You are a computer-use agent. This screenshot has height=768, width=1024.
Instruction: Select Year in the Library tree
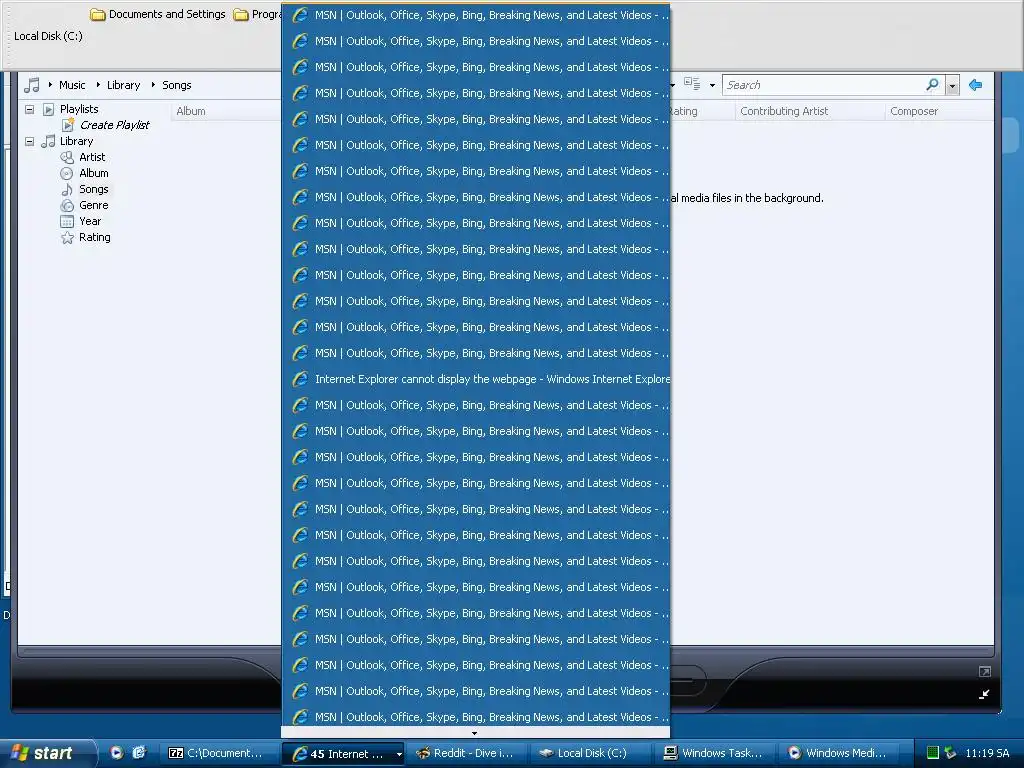[90, 221]
